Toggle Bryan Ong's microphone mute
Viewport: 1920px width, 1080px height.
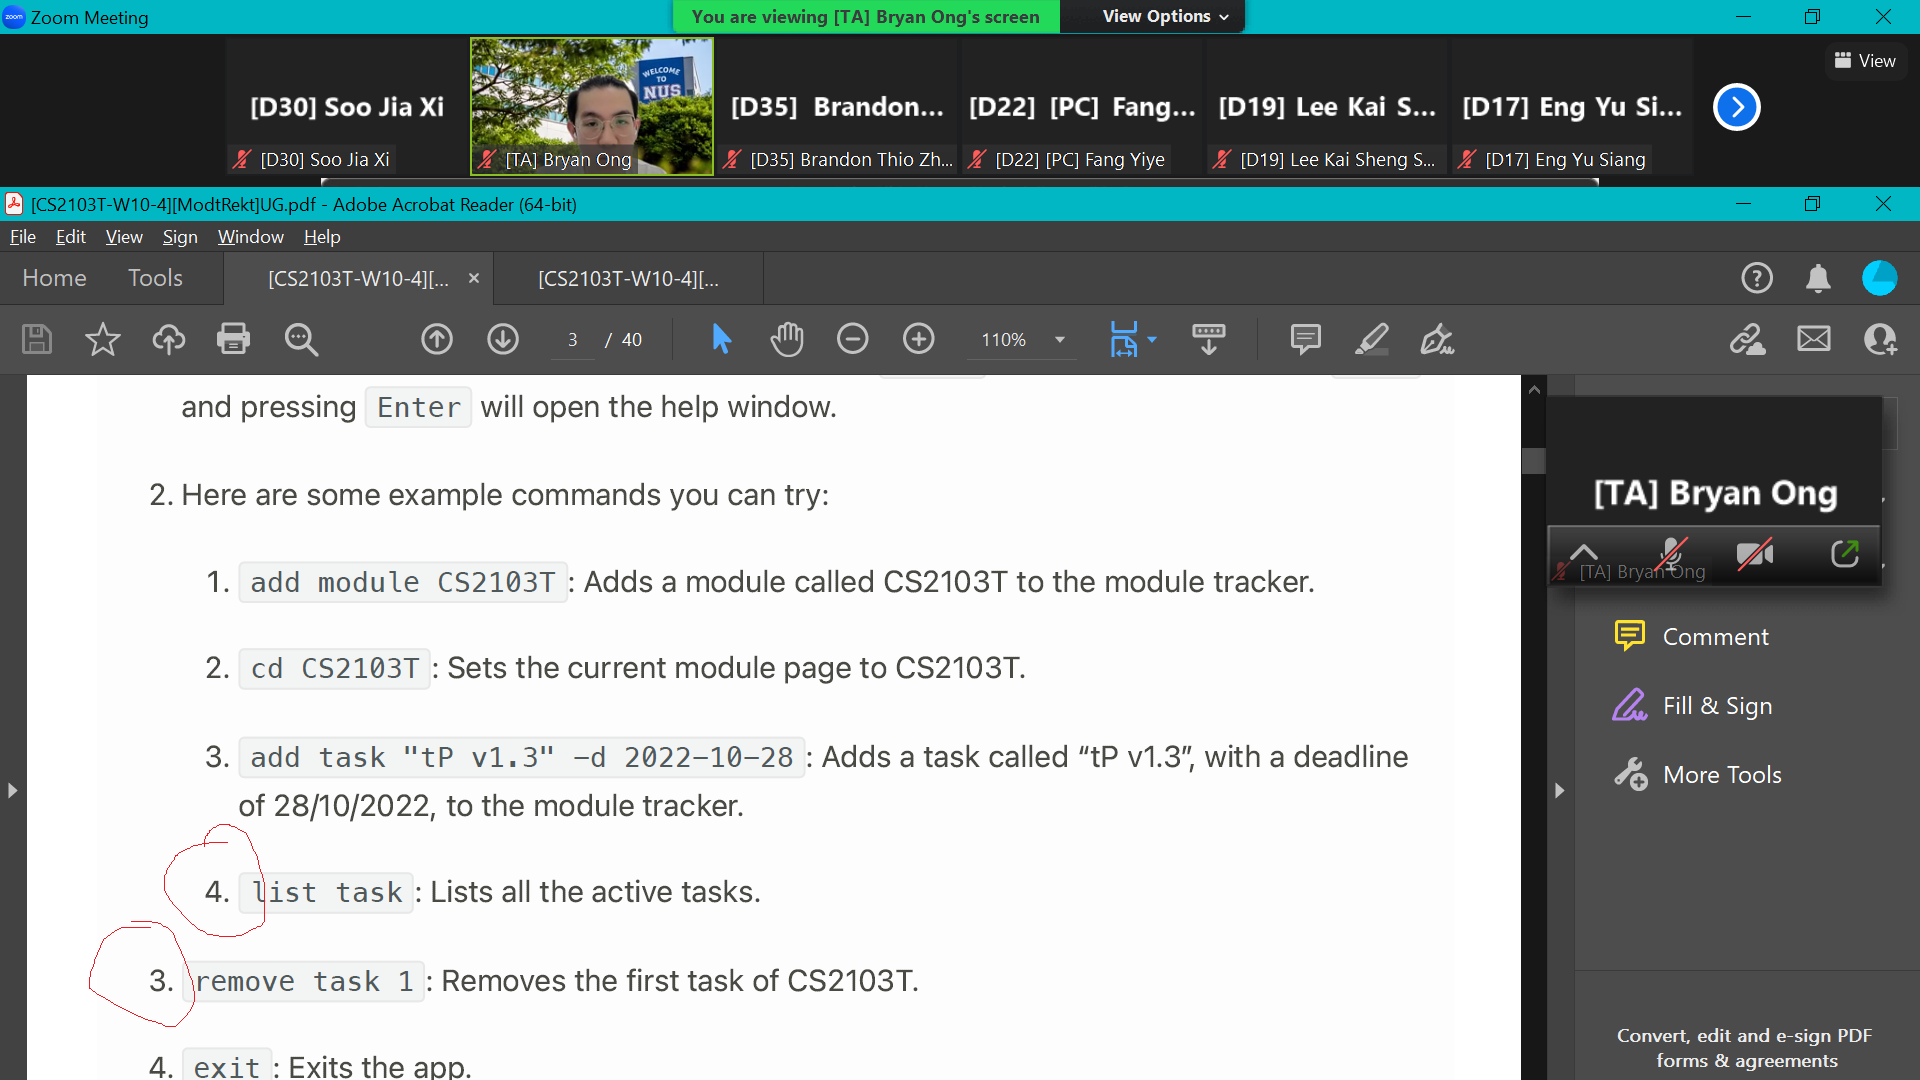click(1671, 553)
